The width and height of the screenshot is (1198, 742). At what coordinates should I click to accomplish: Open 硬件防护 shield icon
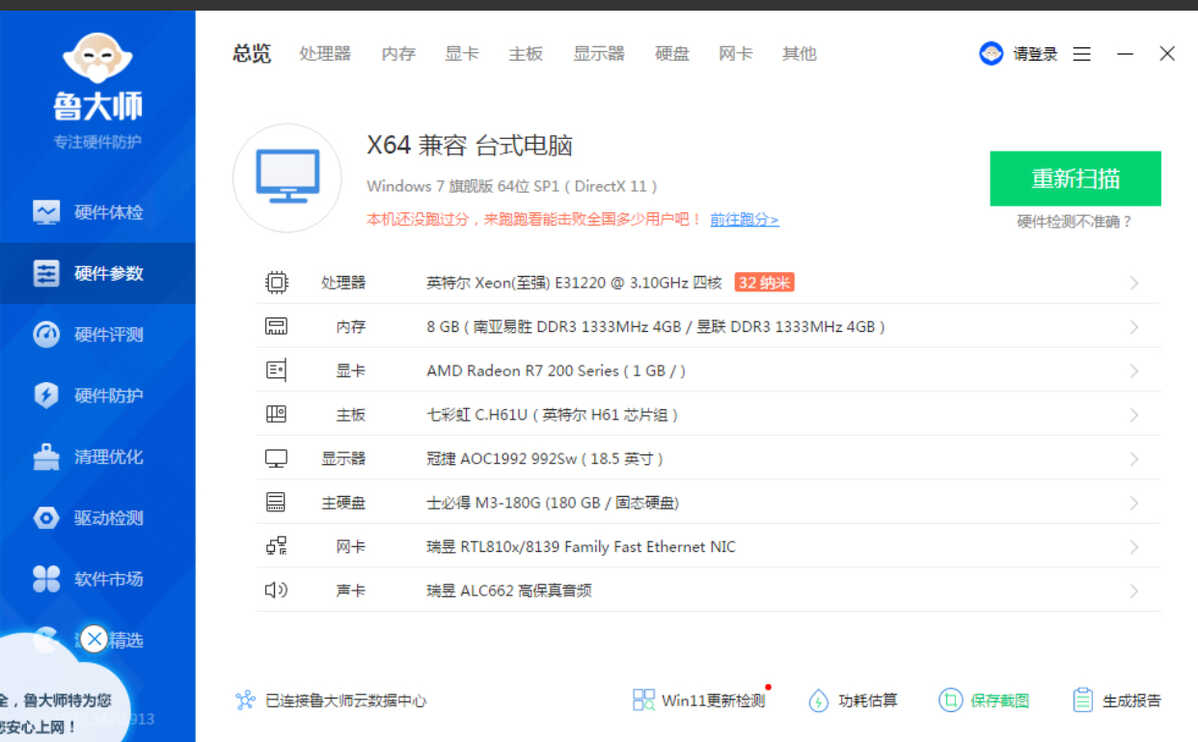tap(47, 396)
